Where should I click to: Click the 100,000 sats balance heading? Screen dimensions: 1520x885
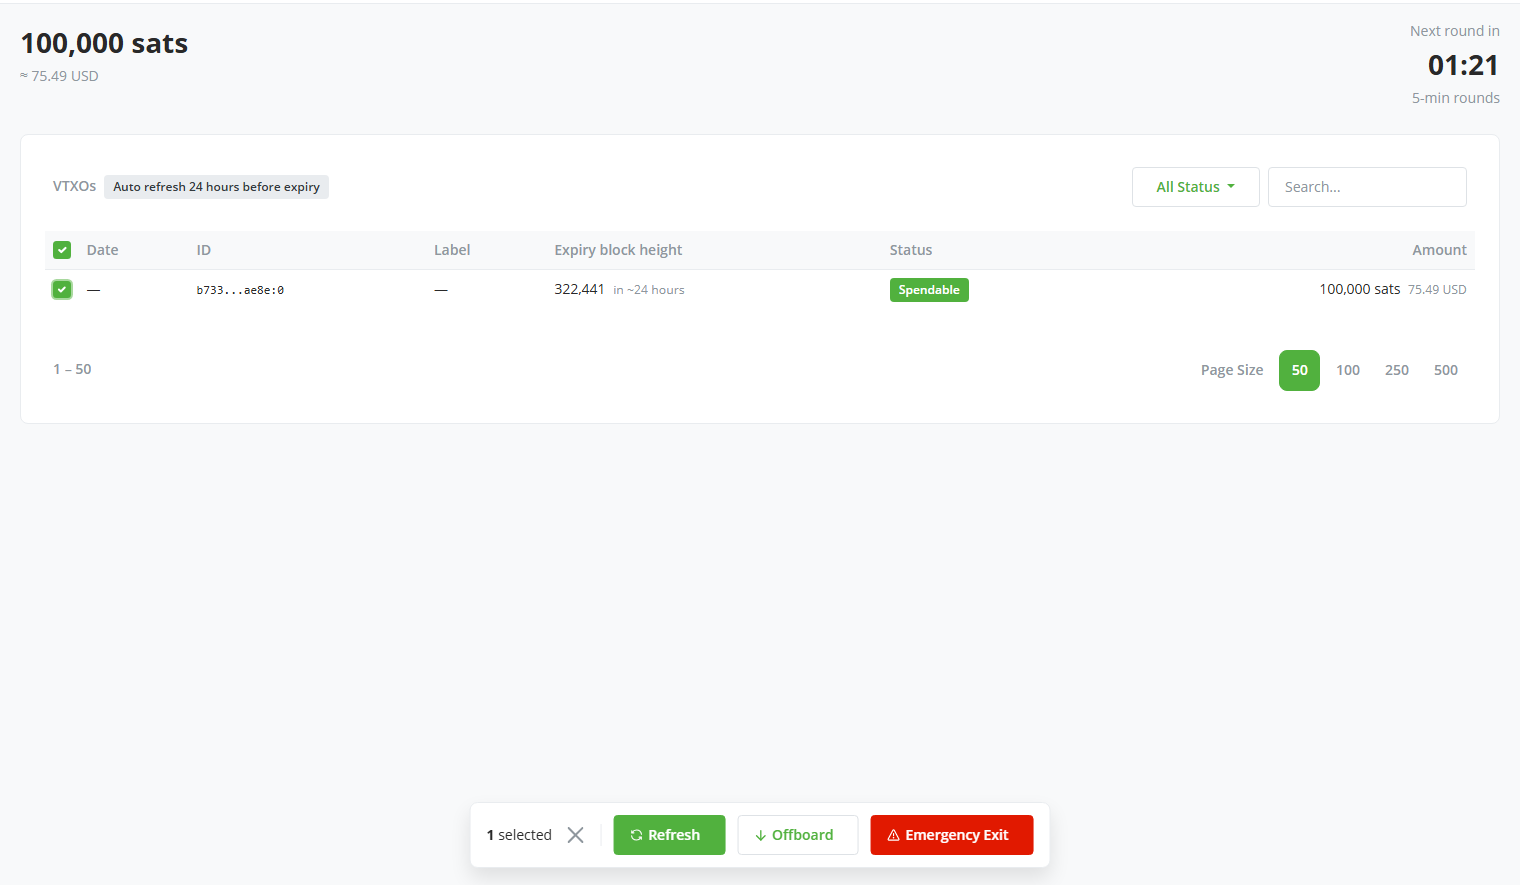[x=104, y=43]
